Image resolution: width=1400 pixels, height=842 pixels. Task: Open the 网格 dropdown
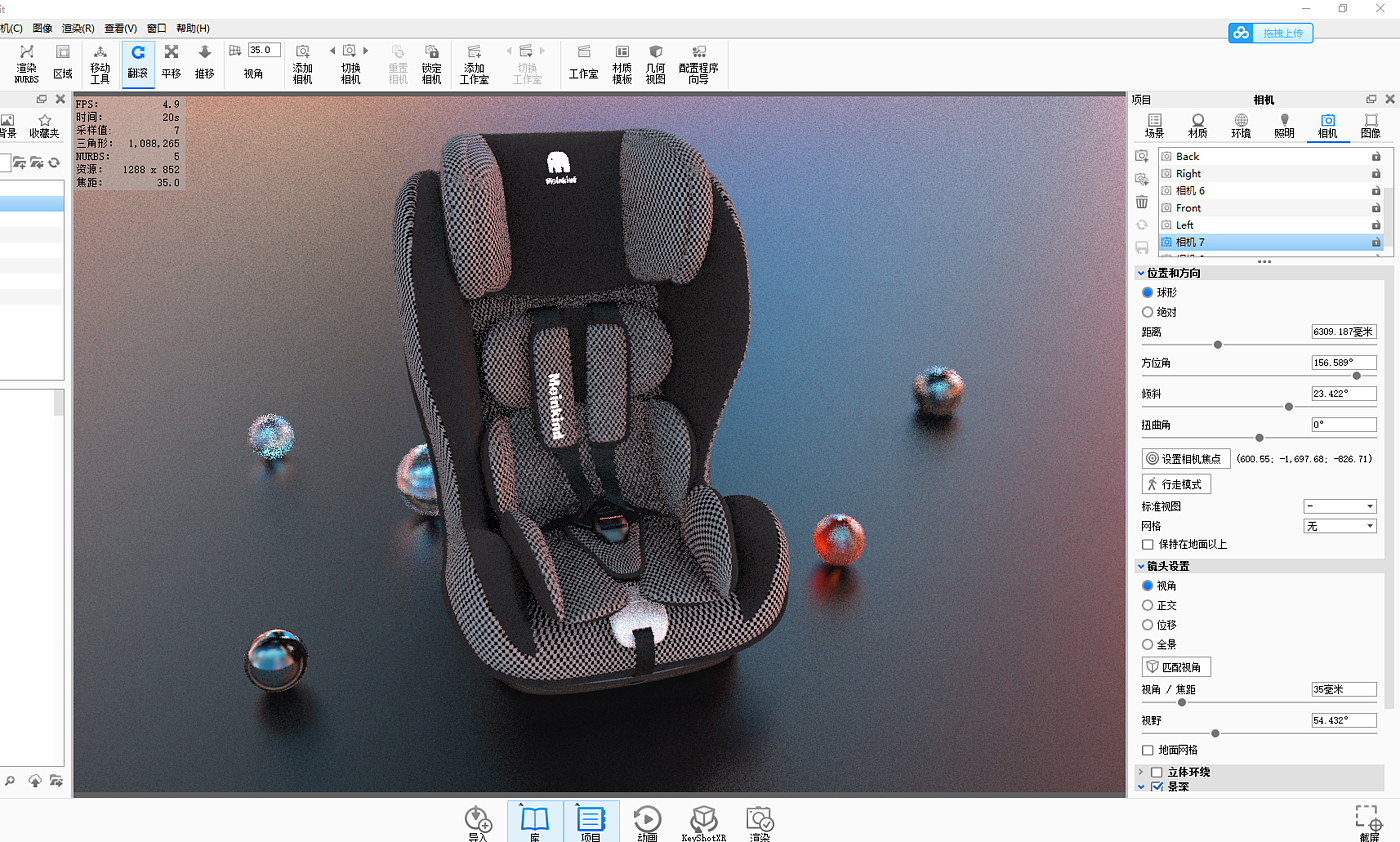1340,526
